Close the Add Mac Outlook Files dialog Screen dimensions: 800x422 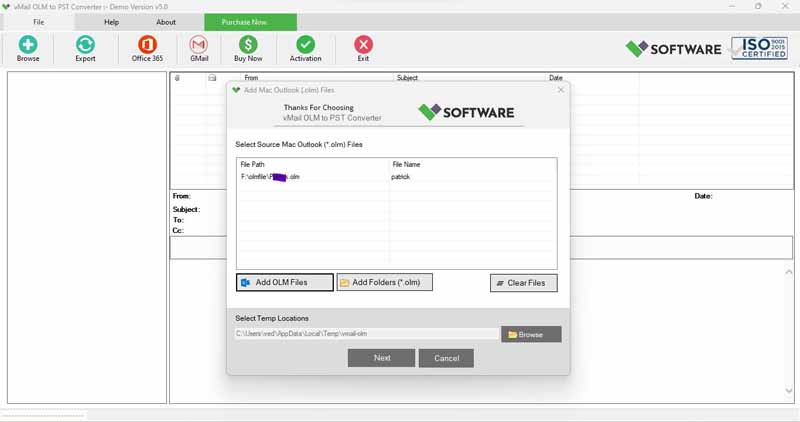(561, 90)
